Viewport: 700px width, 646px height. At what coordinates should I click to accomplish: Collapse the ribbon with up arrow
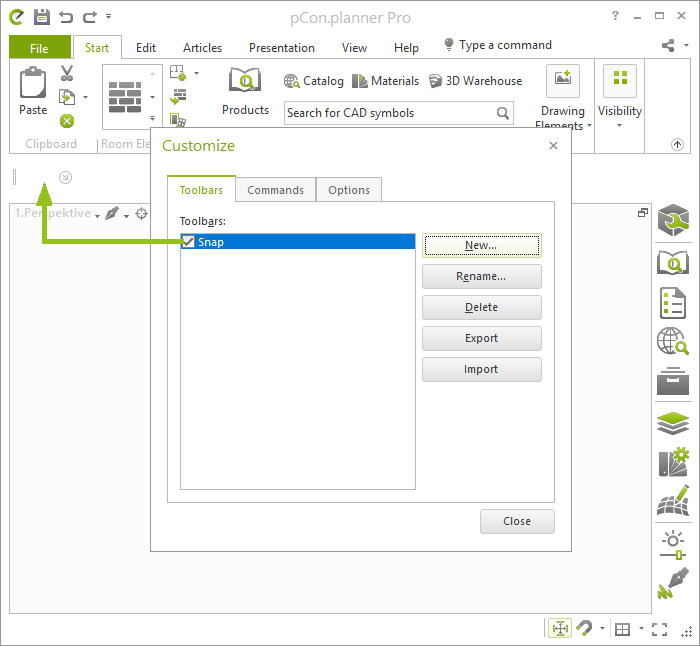(x=677, y=144)
